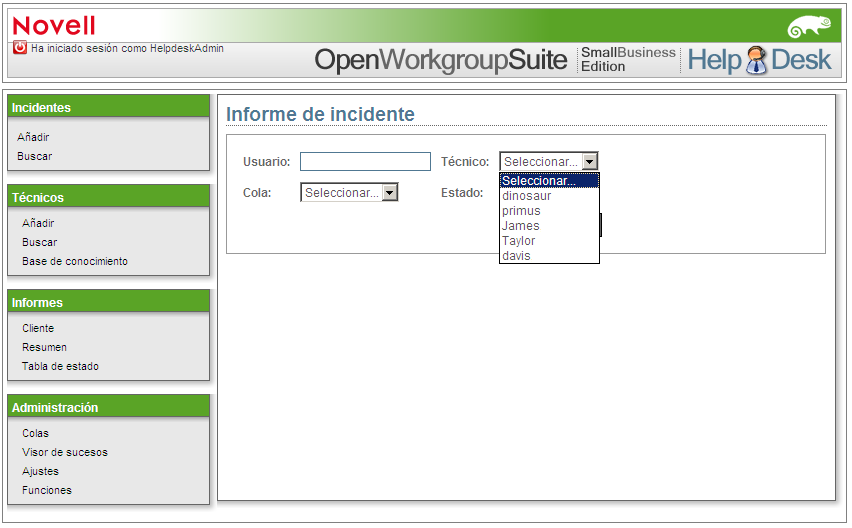
Task: Choose primus from the technician list
Action: (549, 211)
